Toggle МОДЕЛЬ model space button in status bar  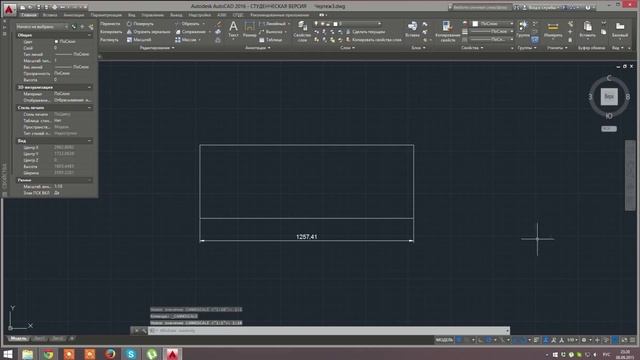tap(444, 340)
